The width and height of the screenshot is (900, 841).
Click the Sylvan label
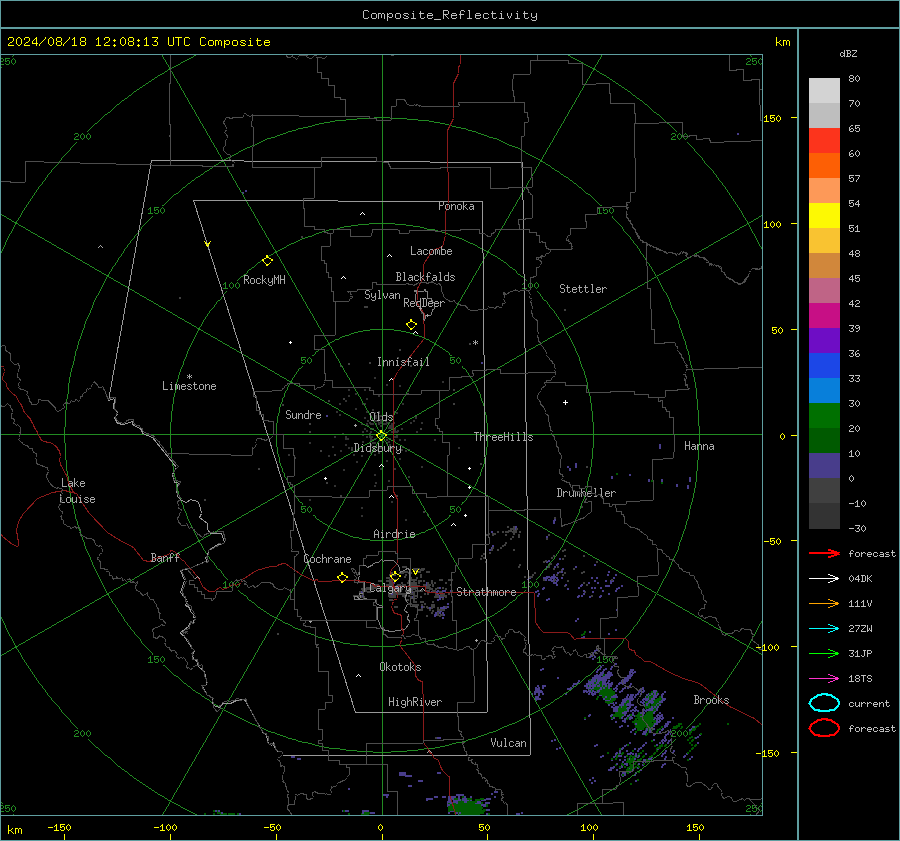click(382, 295)
